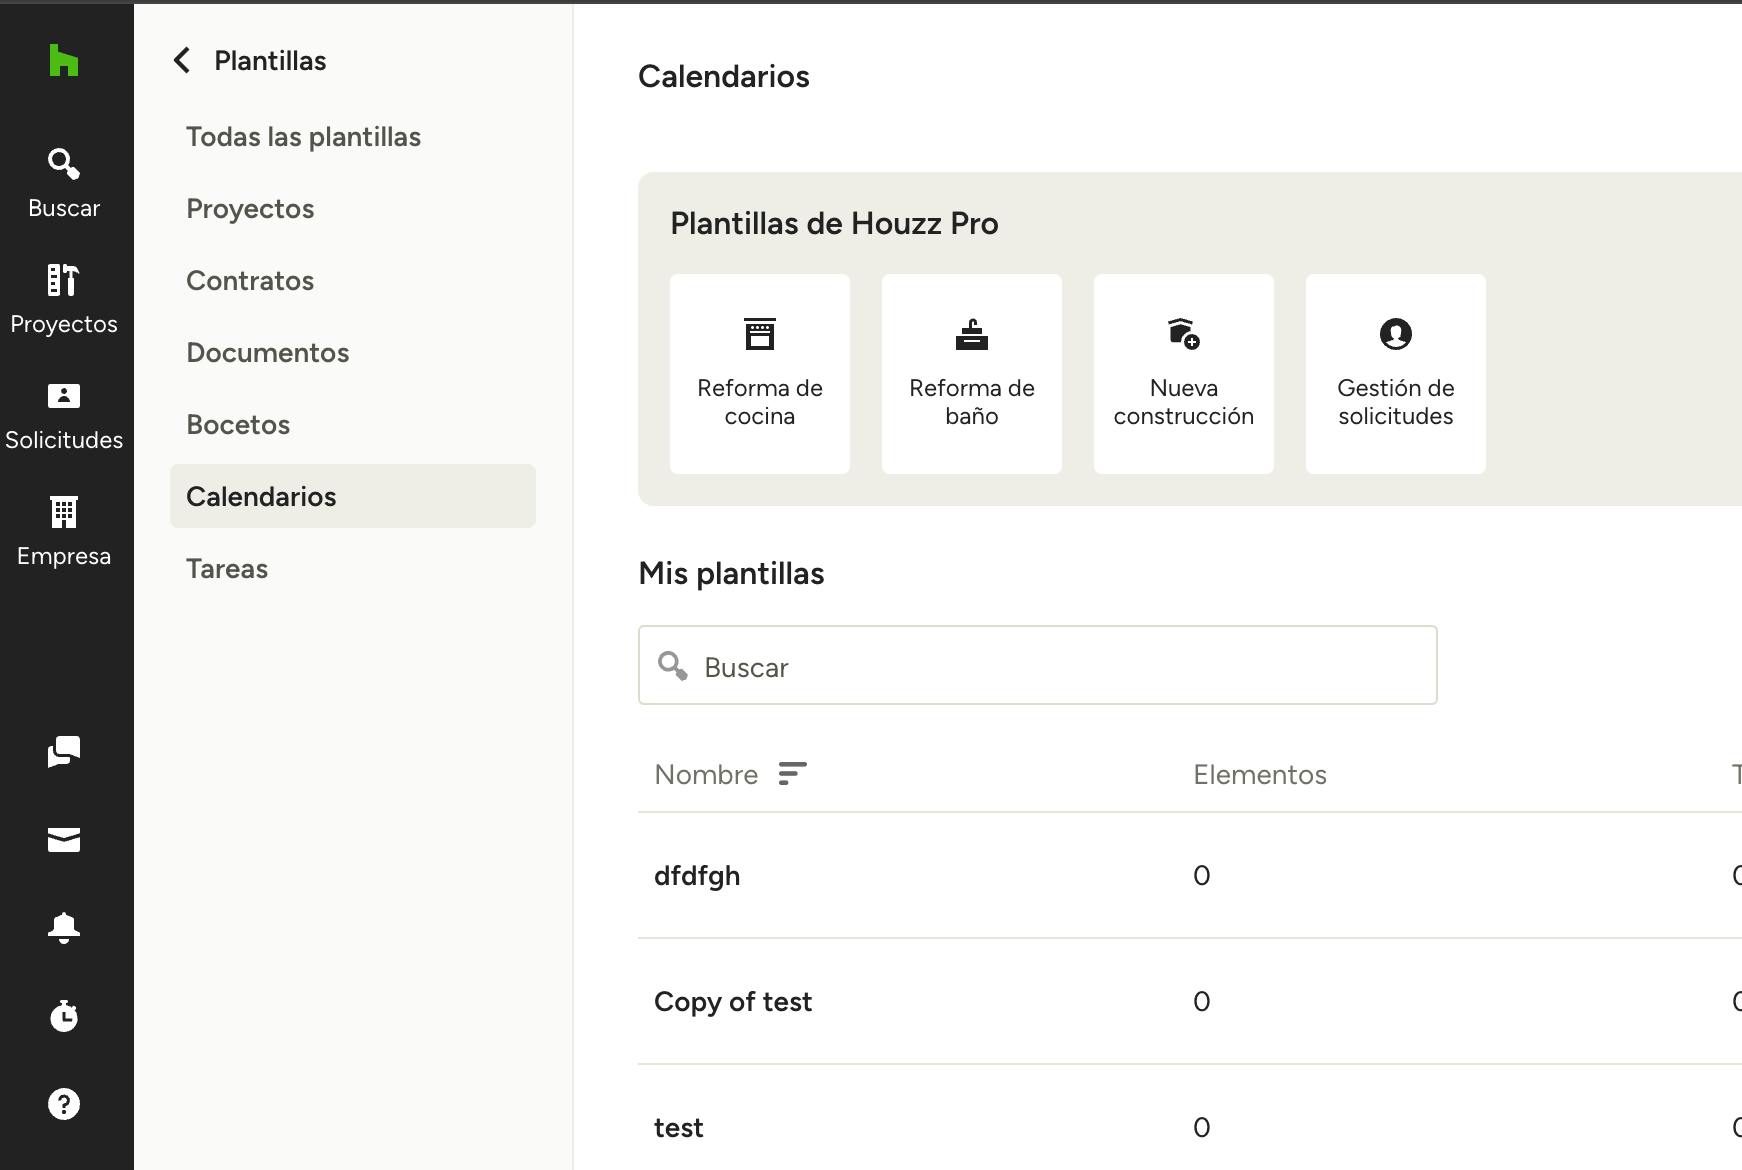Open Buscar in the dark sidebar
Viewport: 1742px width, 1170px height.
(x=64, y=183)
